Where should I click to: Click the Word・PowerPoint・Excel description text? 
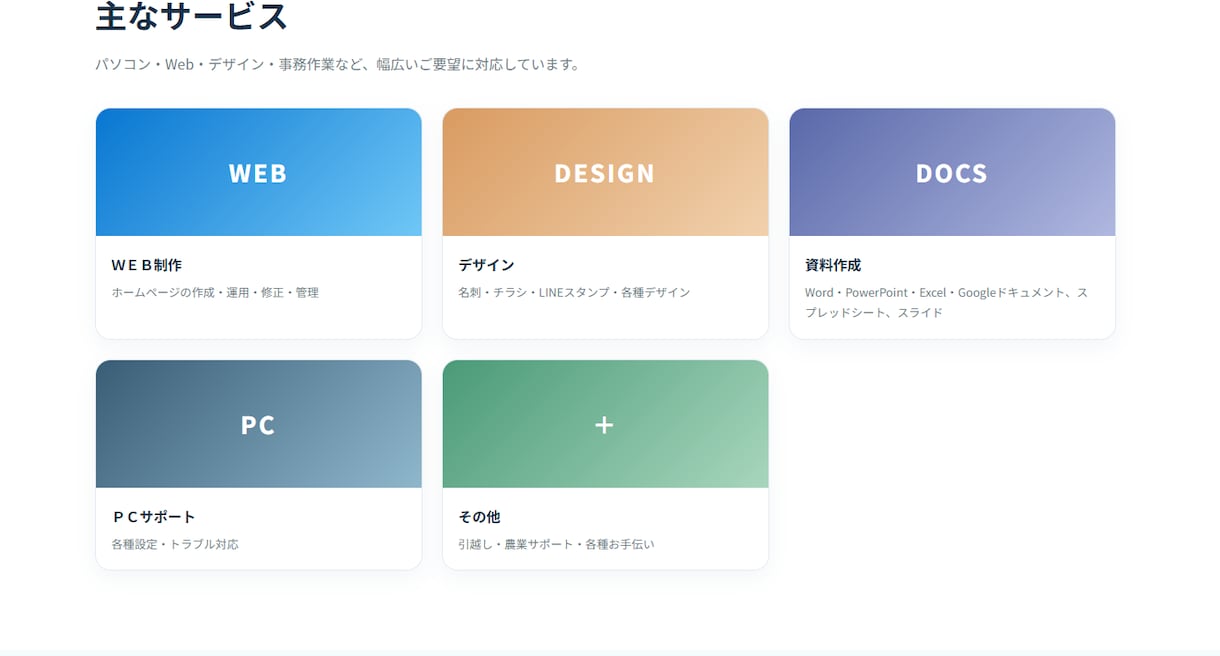point(947,303)
